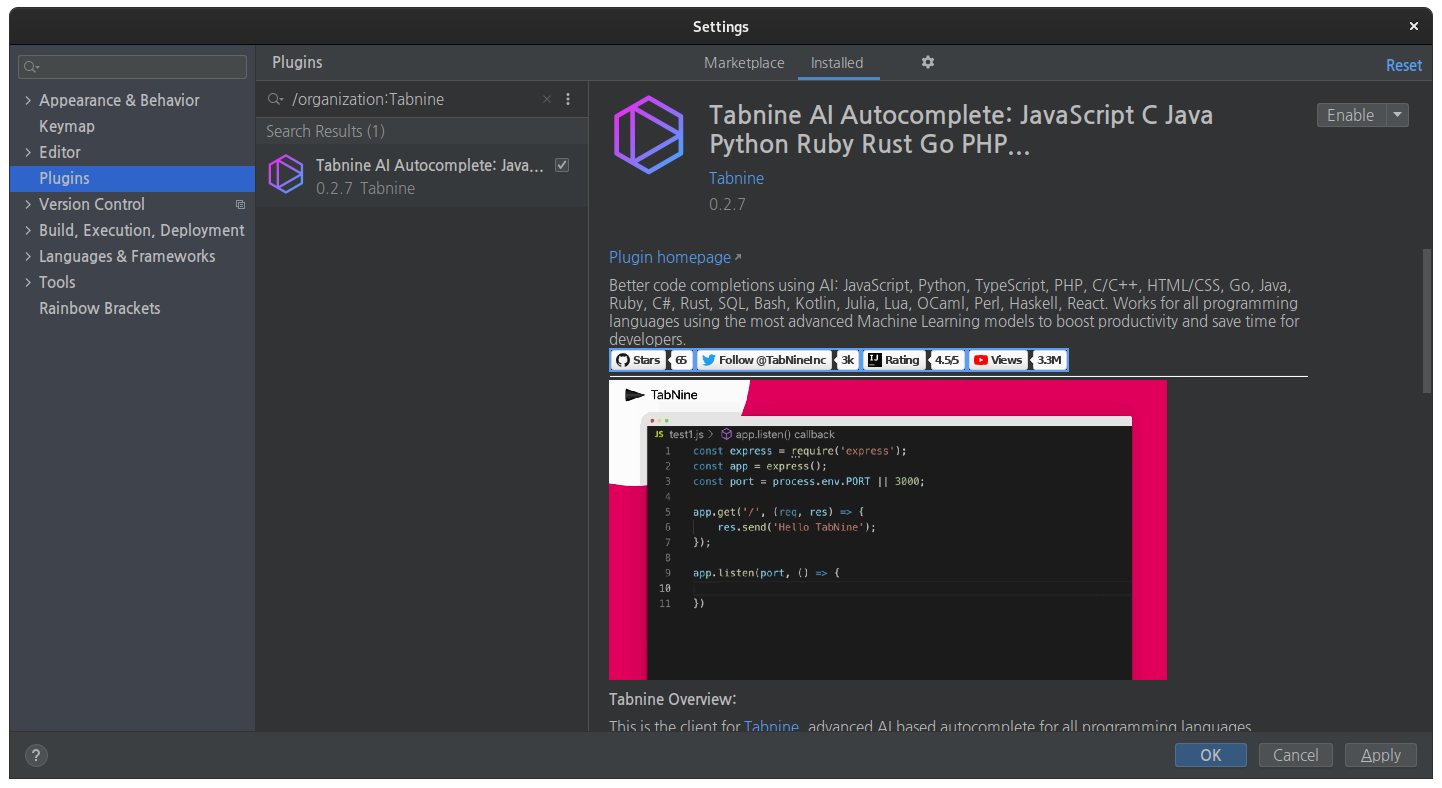
Task: Close the Settings dialog
Action: (1414, 26)
